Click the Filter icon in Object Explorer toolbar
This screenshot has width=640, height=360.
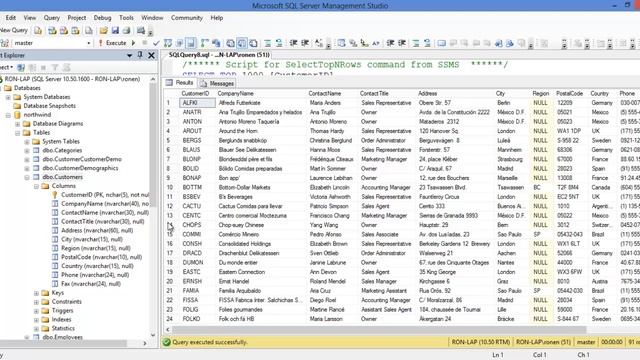[x=55, y=67]
